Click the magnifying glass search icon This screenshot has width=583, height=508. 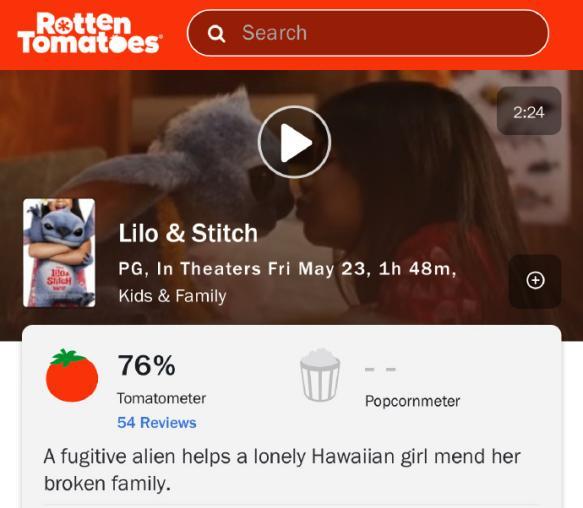tap(216, 33)
